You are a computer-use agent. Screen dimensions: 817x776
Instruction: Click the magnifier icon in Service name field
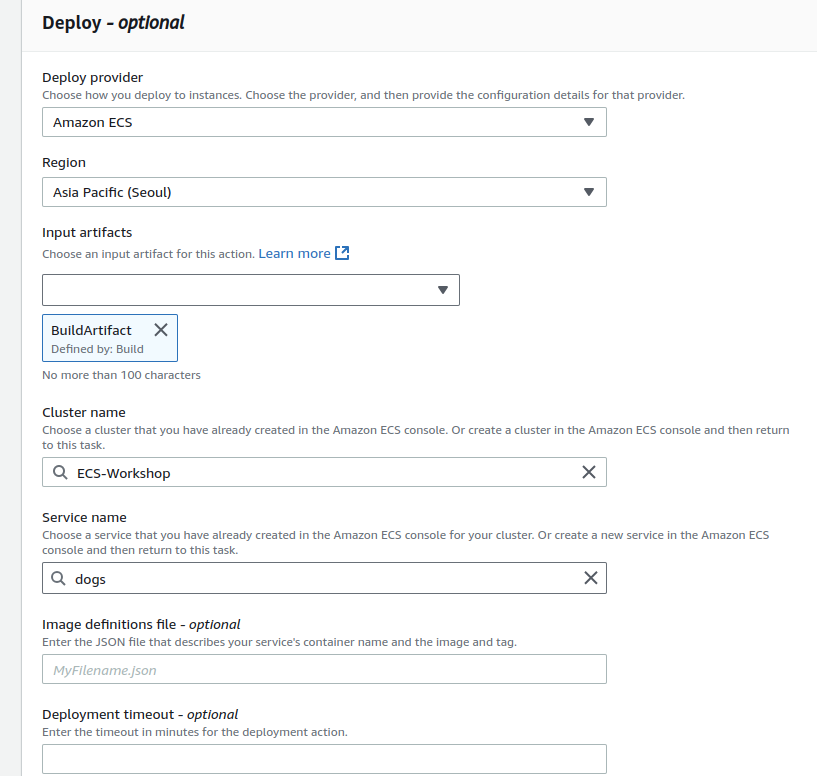[59, 578]
